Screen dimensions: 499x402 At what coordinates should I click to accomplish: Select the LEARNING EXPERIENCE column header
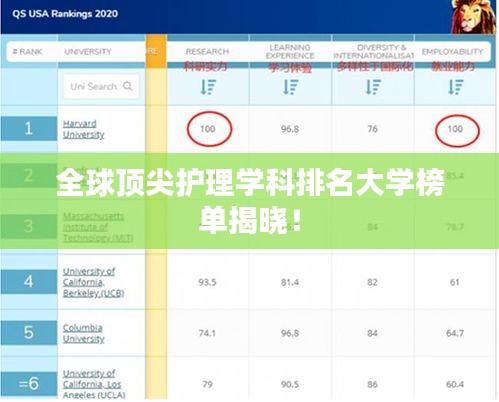click(x=290, y=52)
